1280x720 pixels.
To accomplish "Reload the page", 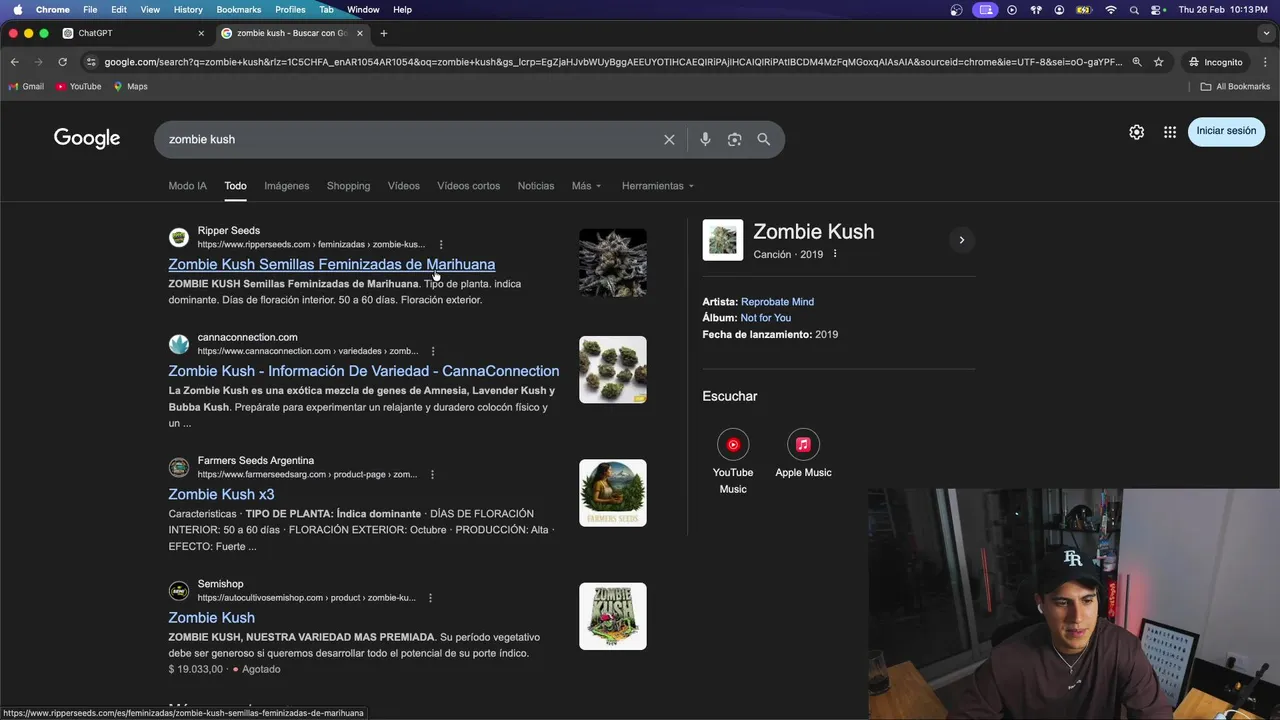I will pos(62,62).
